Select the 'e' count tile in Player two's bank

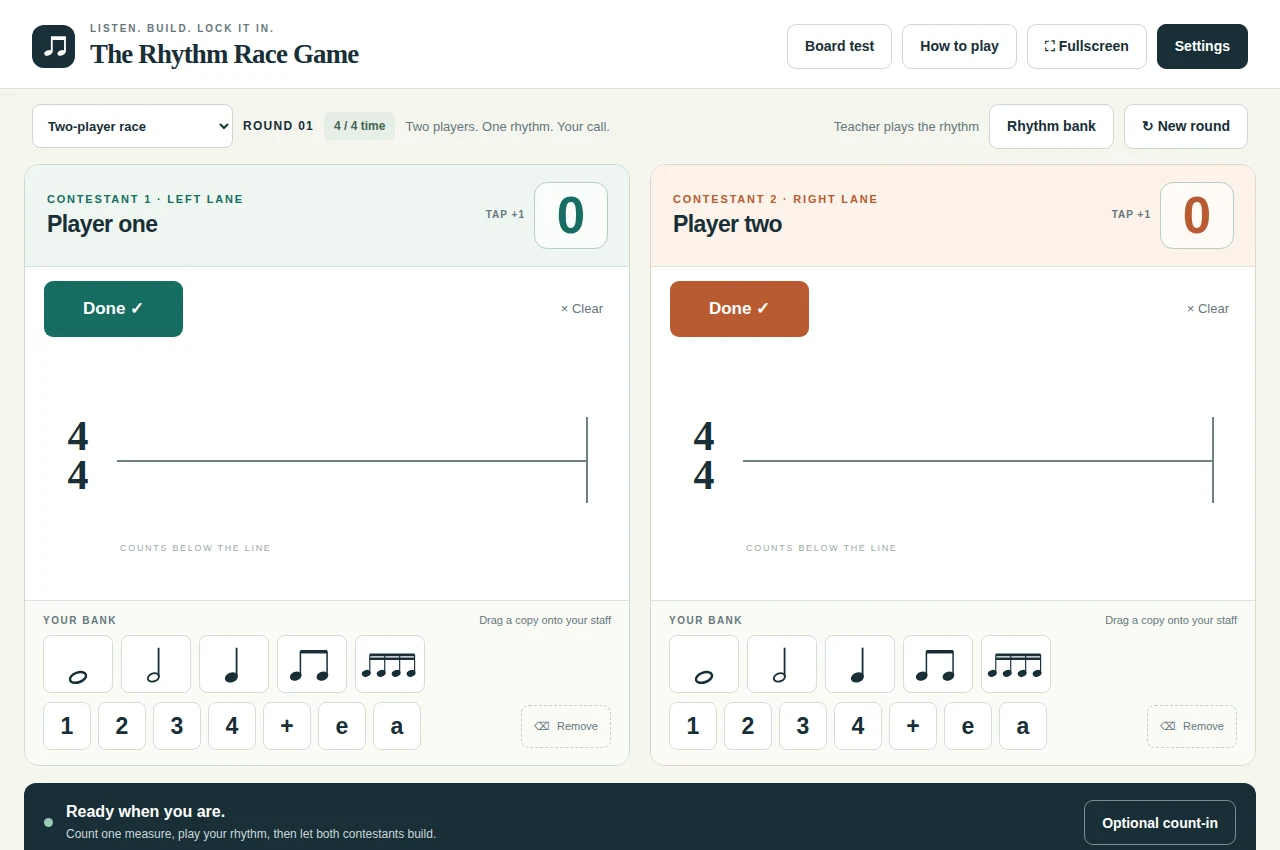point(968,726)
